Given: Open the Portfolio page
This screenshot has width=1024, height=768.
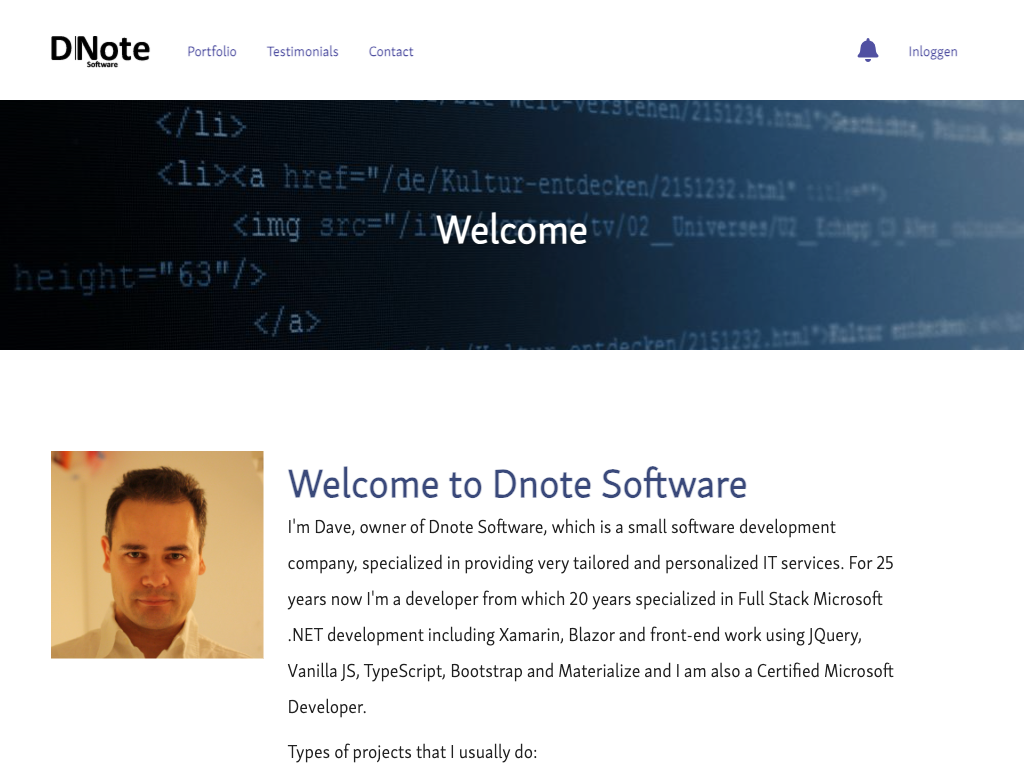Looking at the screenshot, I should tap(212, 51).
